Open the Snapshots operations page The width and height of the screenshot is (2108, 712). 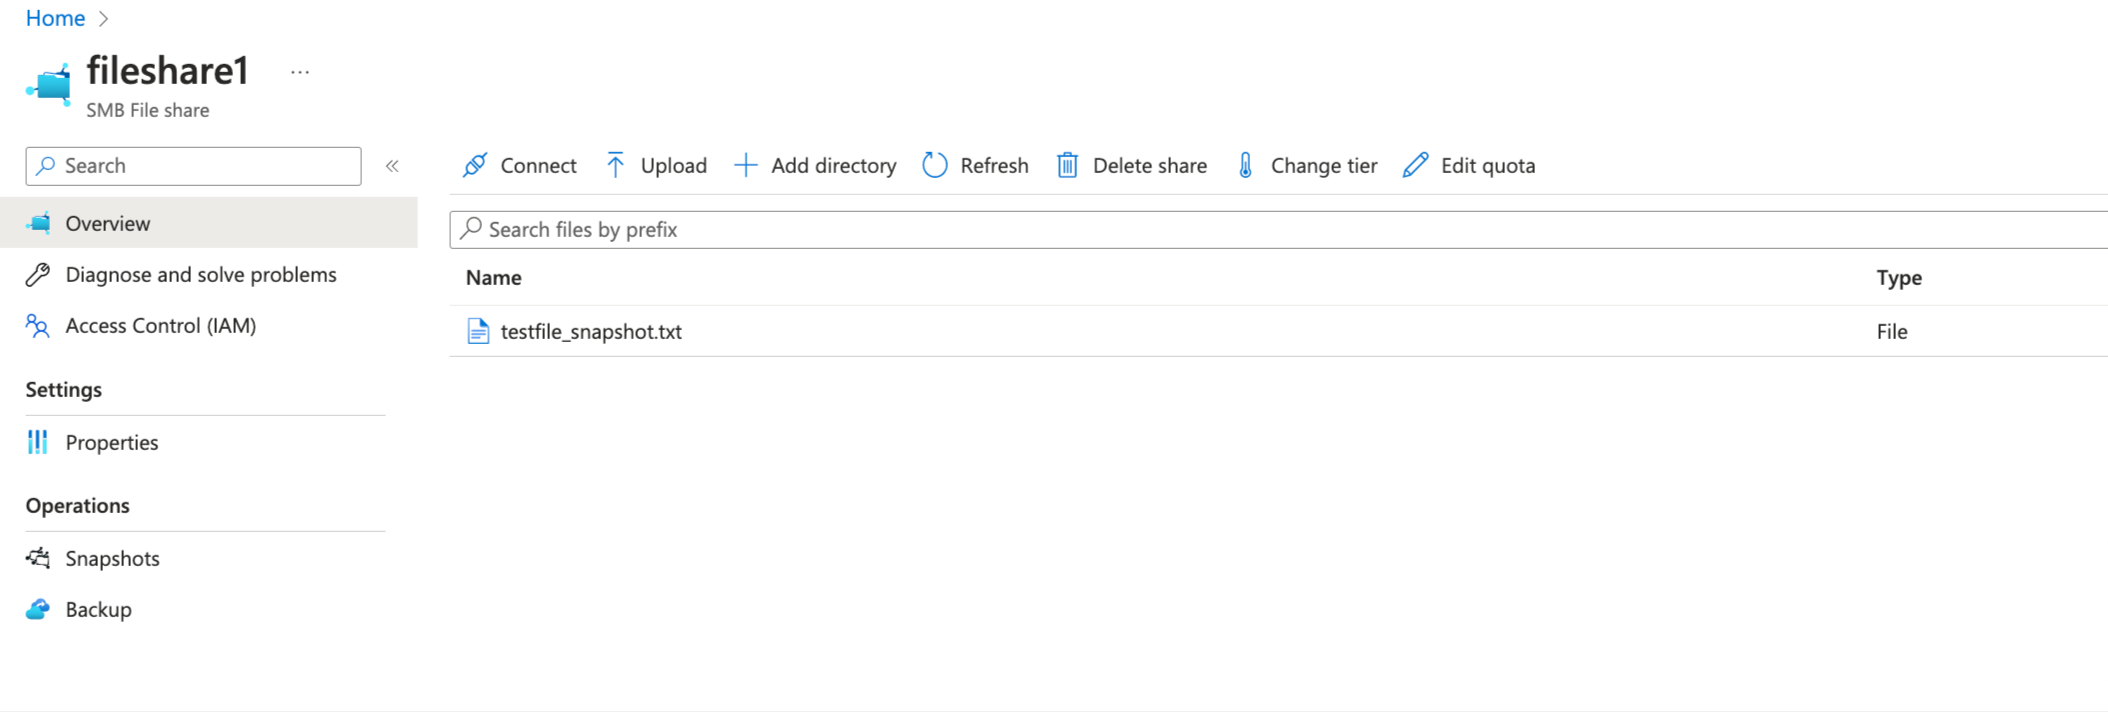[x=209, y=558]
